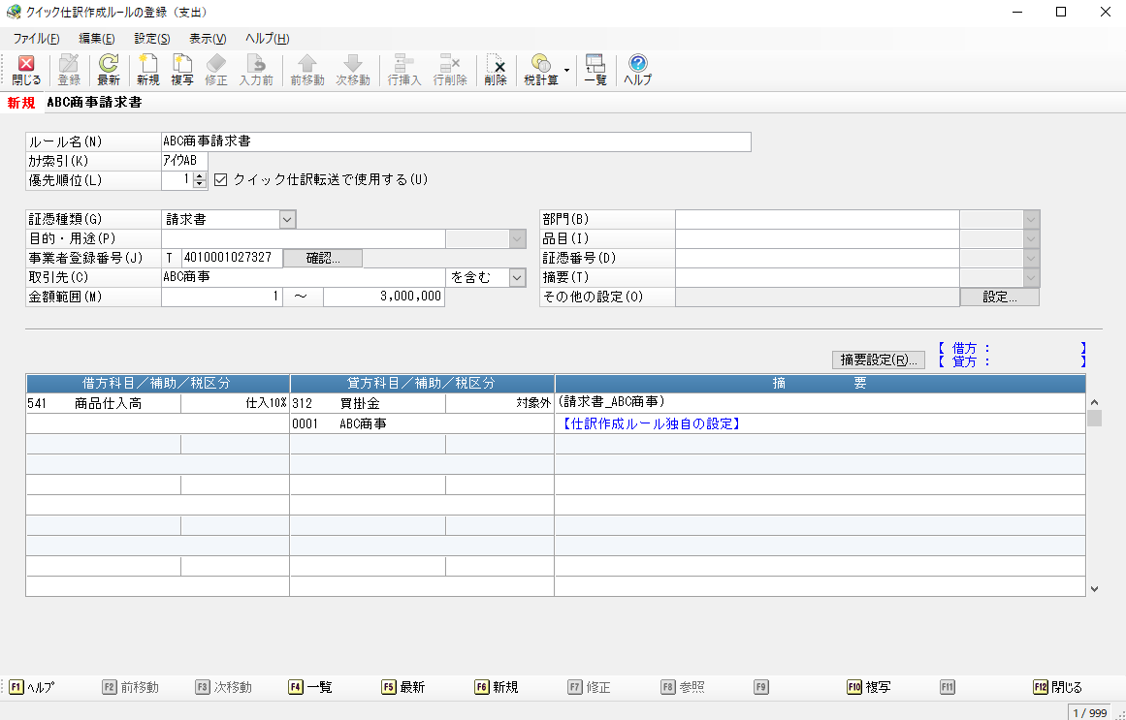This screenshot has height=720, width=1126.
Task: Click the scroll down arrow of journal grid
Action: [1094, 589]
